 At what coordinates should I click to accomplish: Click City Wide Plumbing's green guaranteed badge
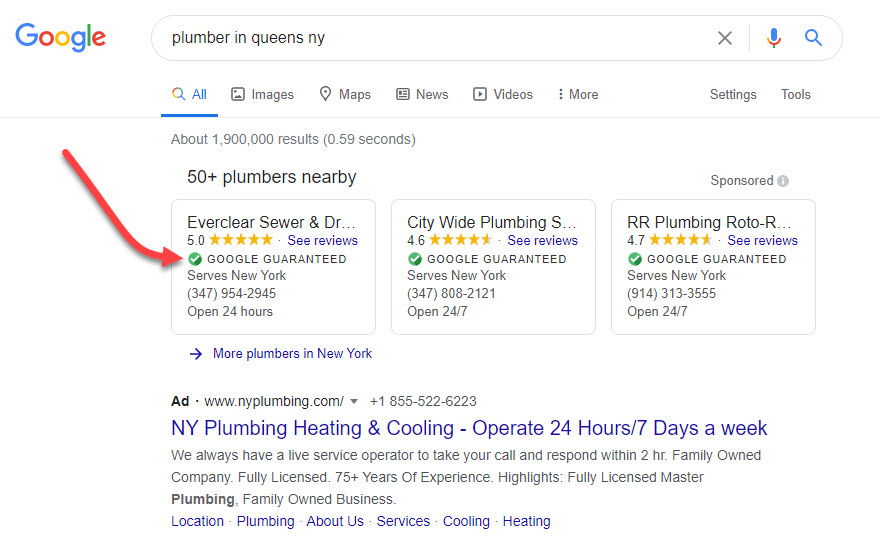(x=414, y=259)
